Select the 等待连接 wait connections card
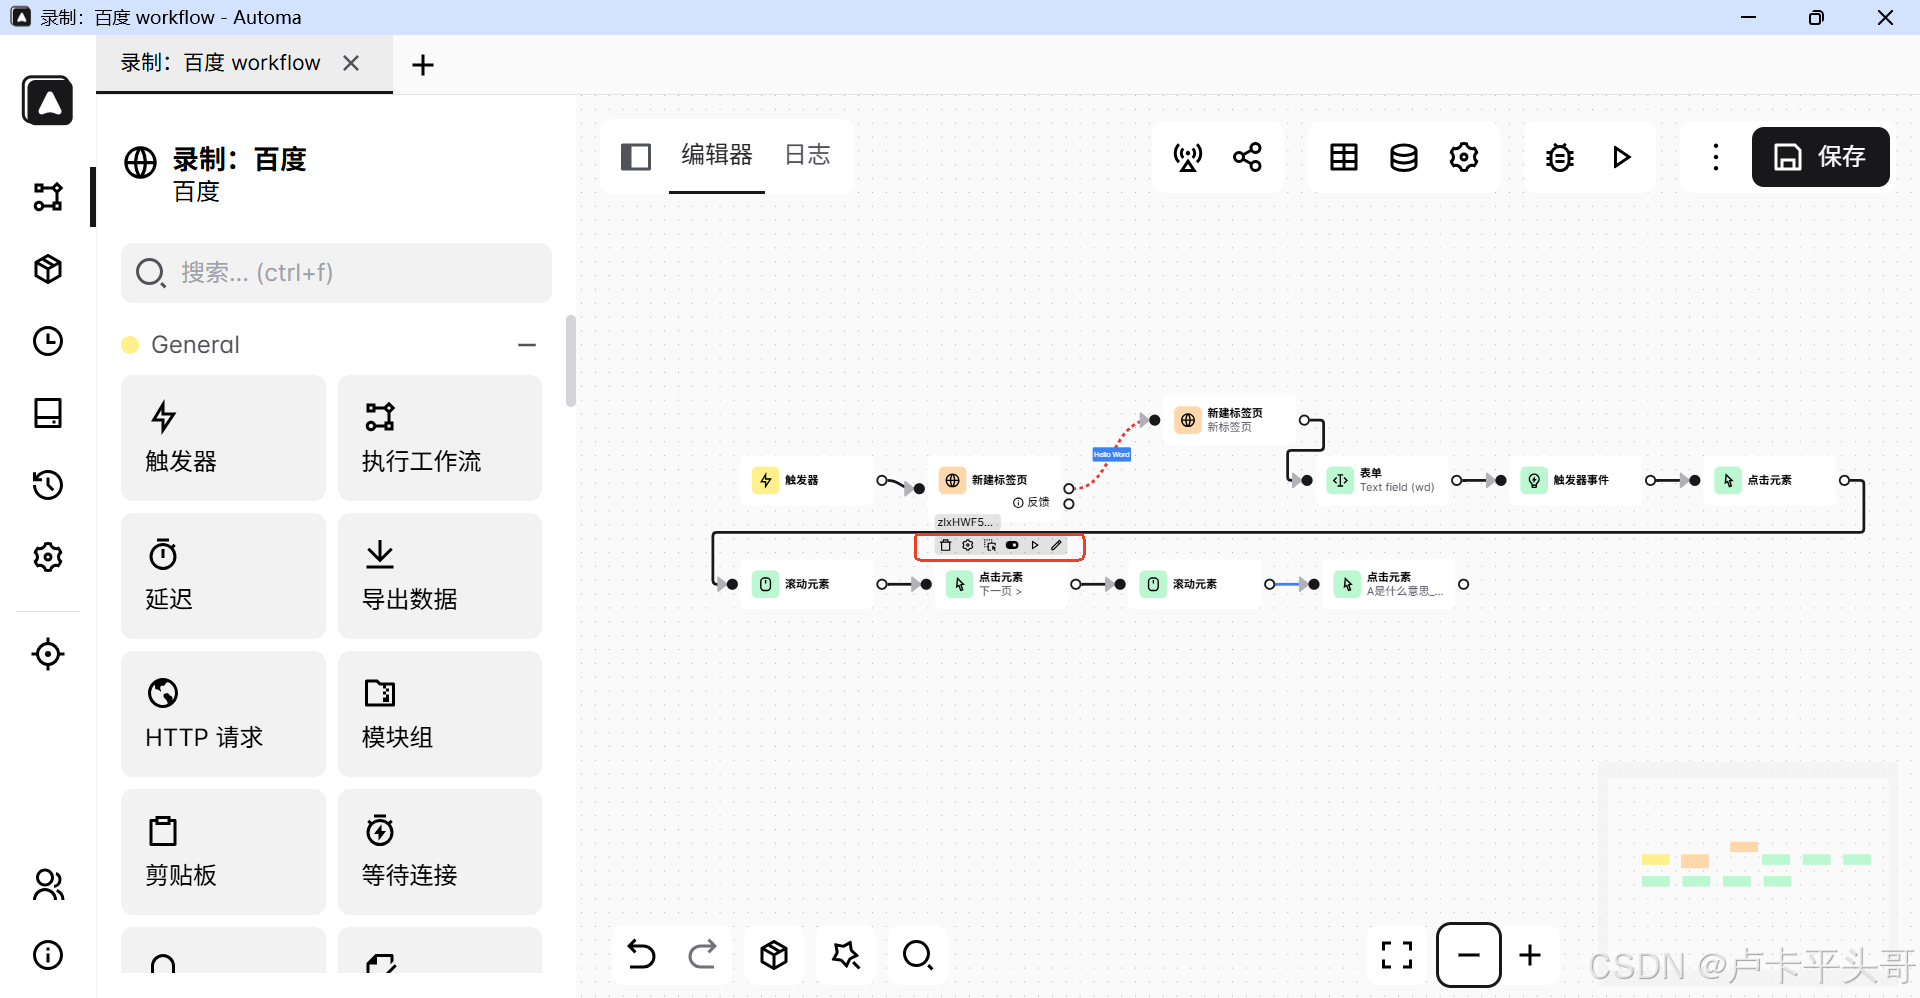 [440, 852]
